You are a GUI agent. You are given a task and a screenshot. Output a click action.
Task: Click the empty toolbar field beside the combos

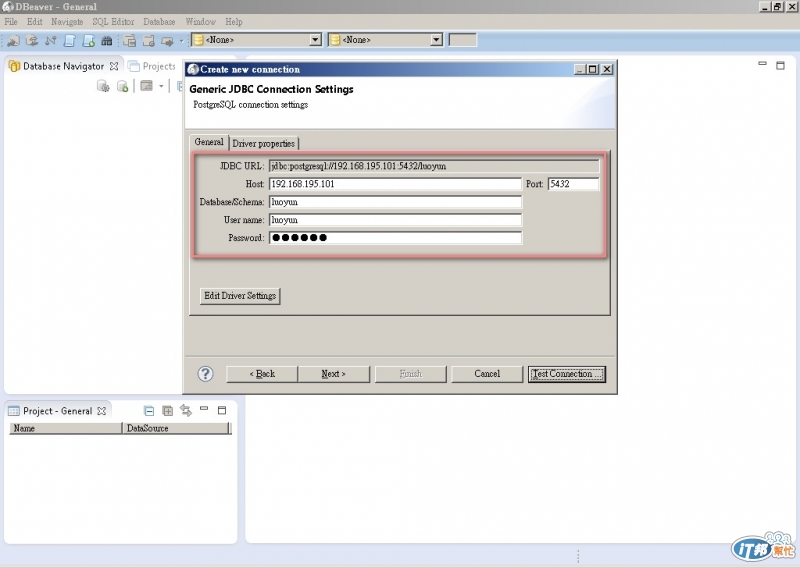[x=463, y=40]
